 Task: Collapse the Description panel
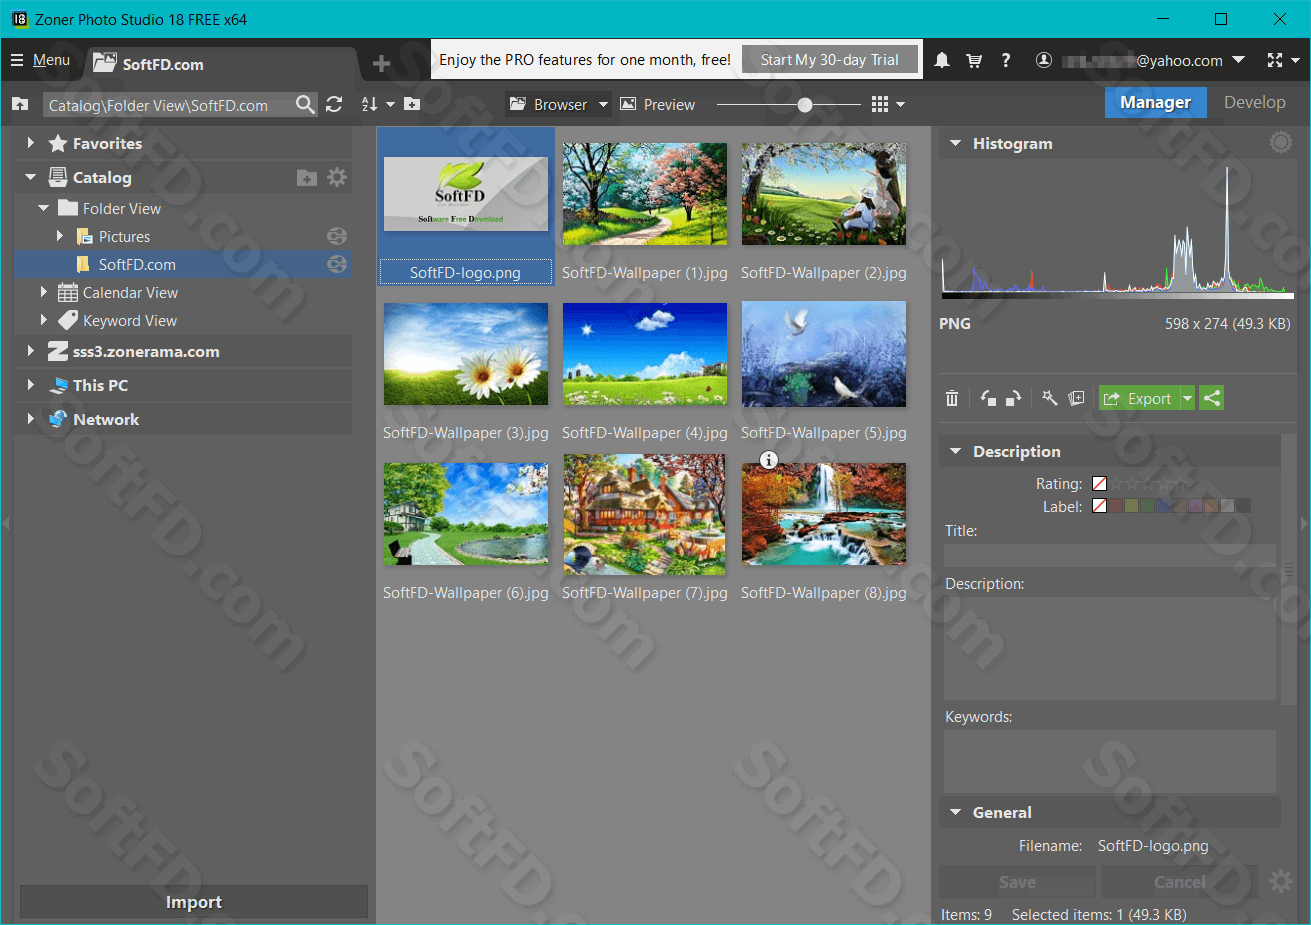[955, 452]
